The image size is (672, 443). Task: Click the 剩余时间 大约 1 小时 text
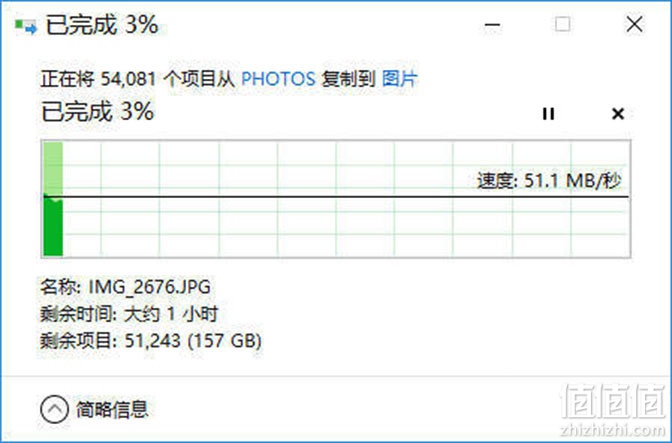coord(129,314)
